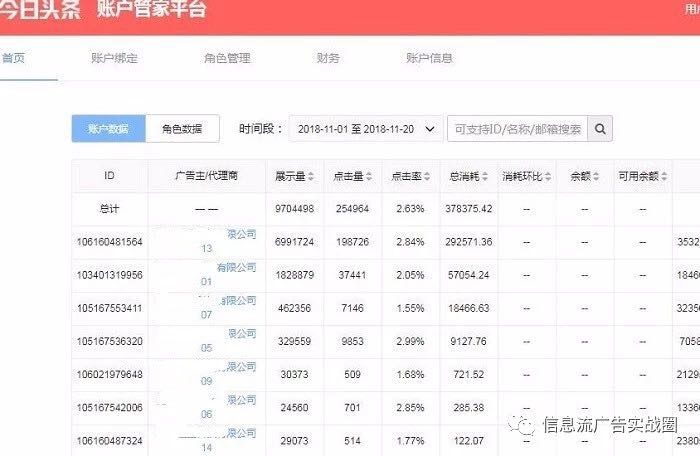Click account ID 106160481564
This screenshot has height=456, width=700.
[x=109, y=242]
